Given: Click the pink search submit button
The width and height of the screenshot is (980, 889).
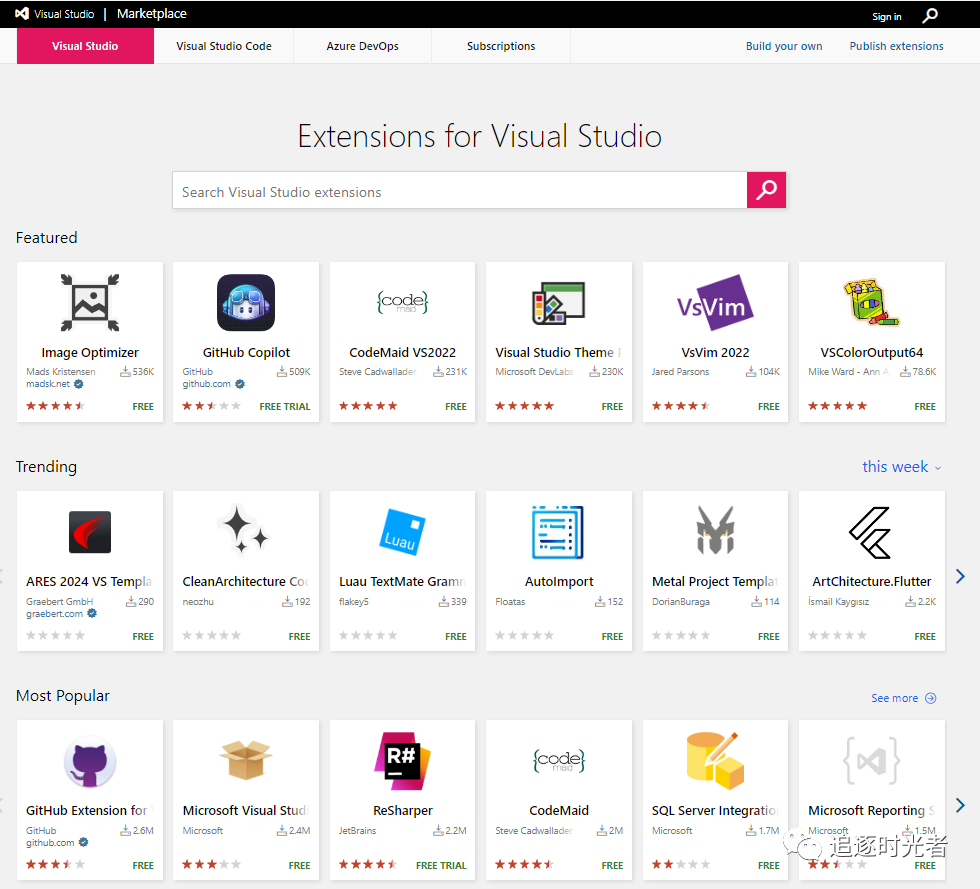Looking at the screenshot, I should pos(766,190).
